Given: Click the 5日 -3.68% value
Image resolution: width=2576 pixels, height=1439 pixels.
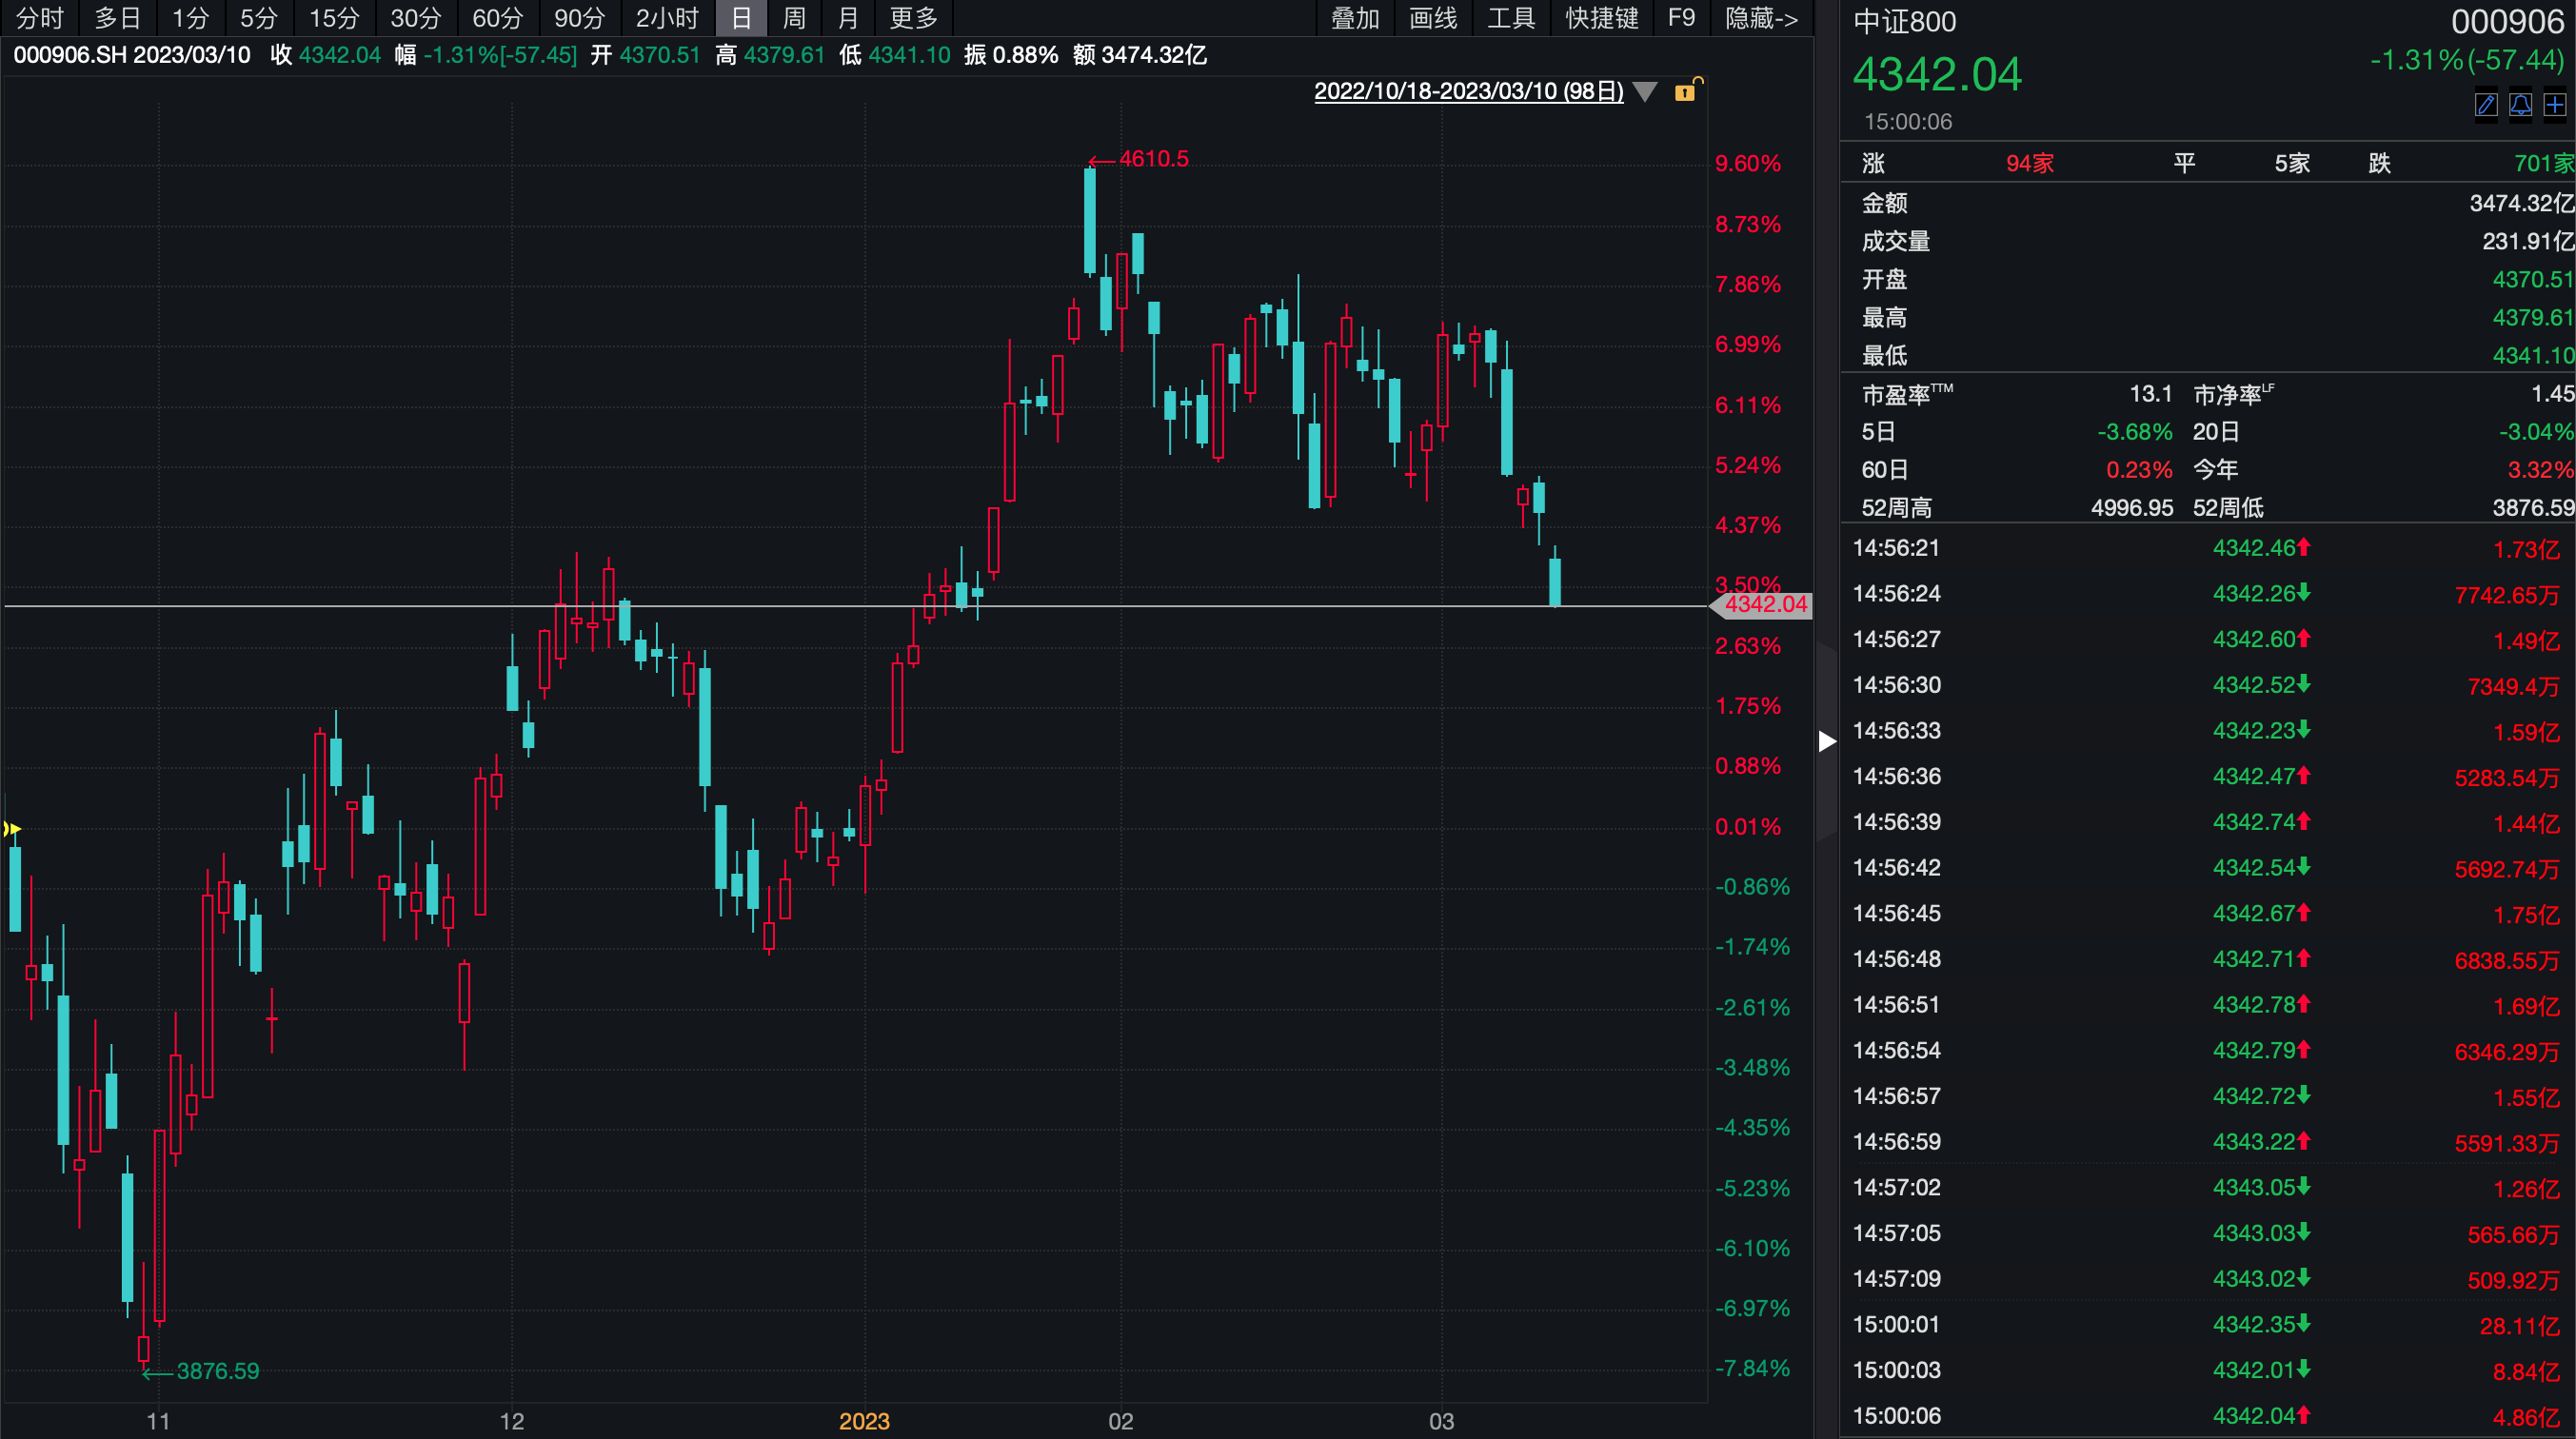Looking at the screenshot, I should [x=2134, y=432].
